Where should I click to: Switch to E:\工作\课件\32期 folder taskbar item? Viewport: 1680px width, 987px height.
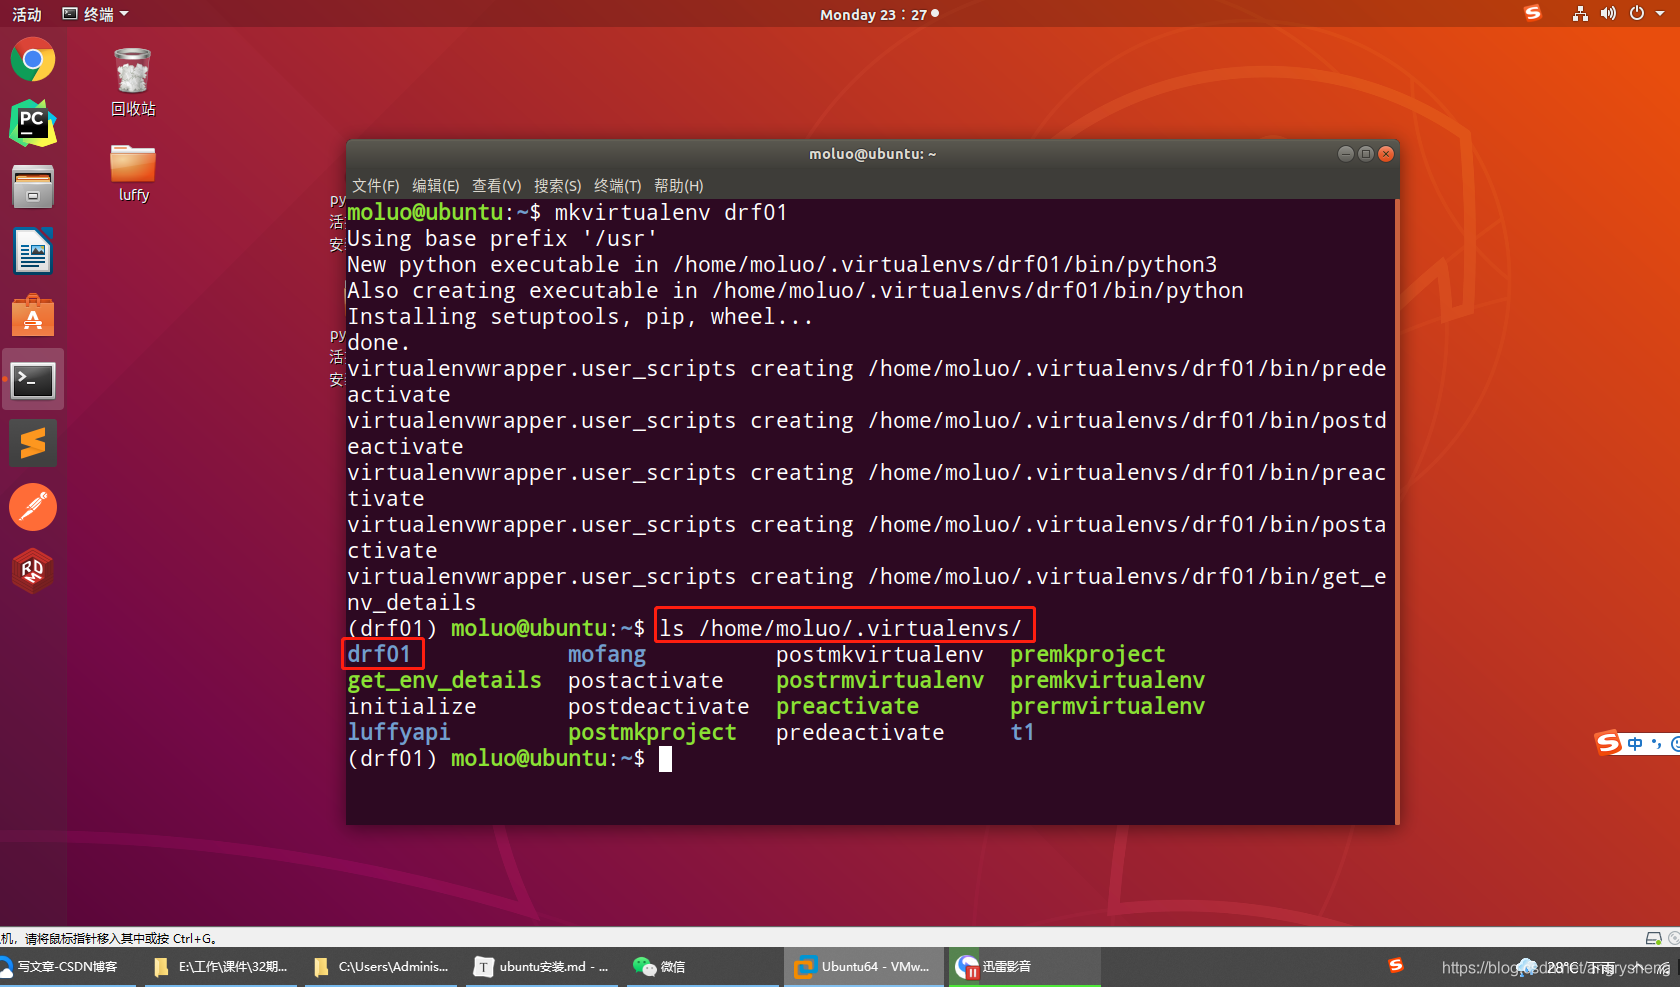point(222,966)
